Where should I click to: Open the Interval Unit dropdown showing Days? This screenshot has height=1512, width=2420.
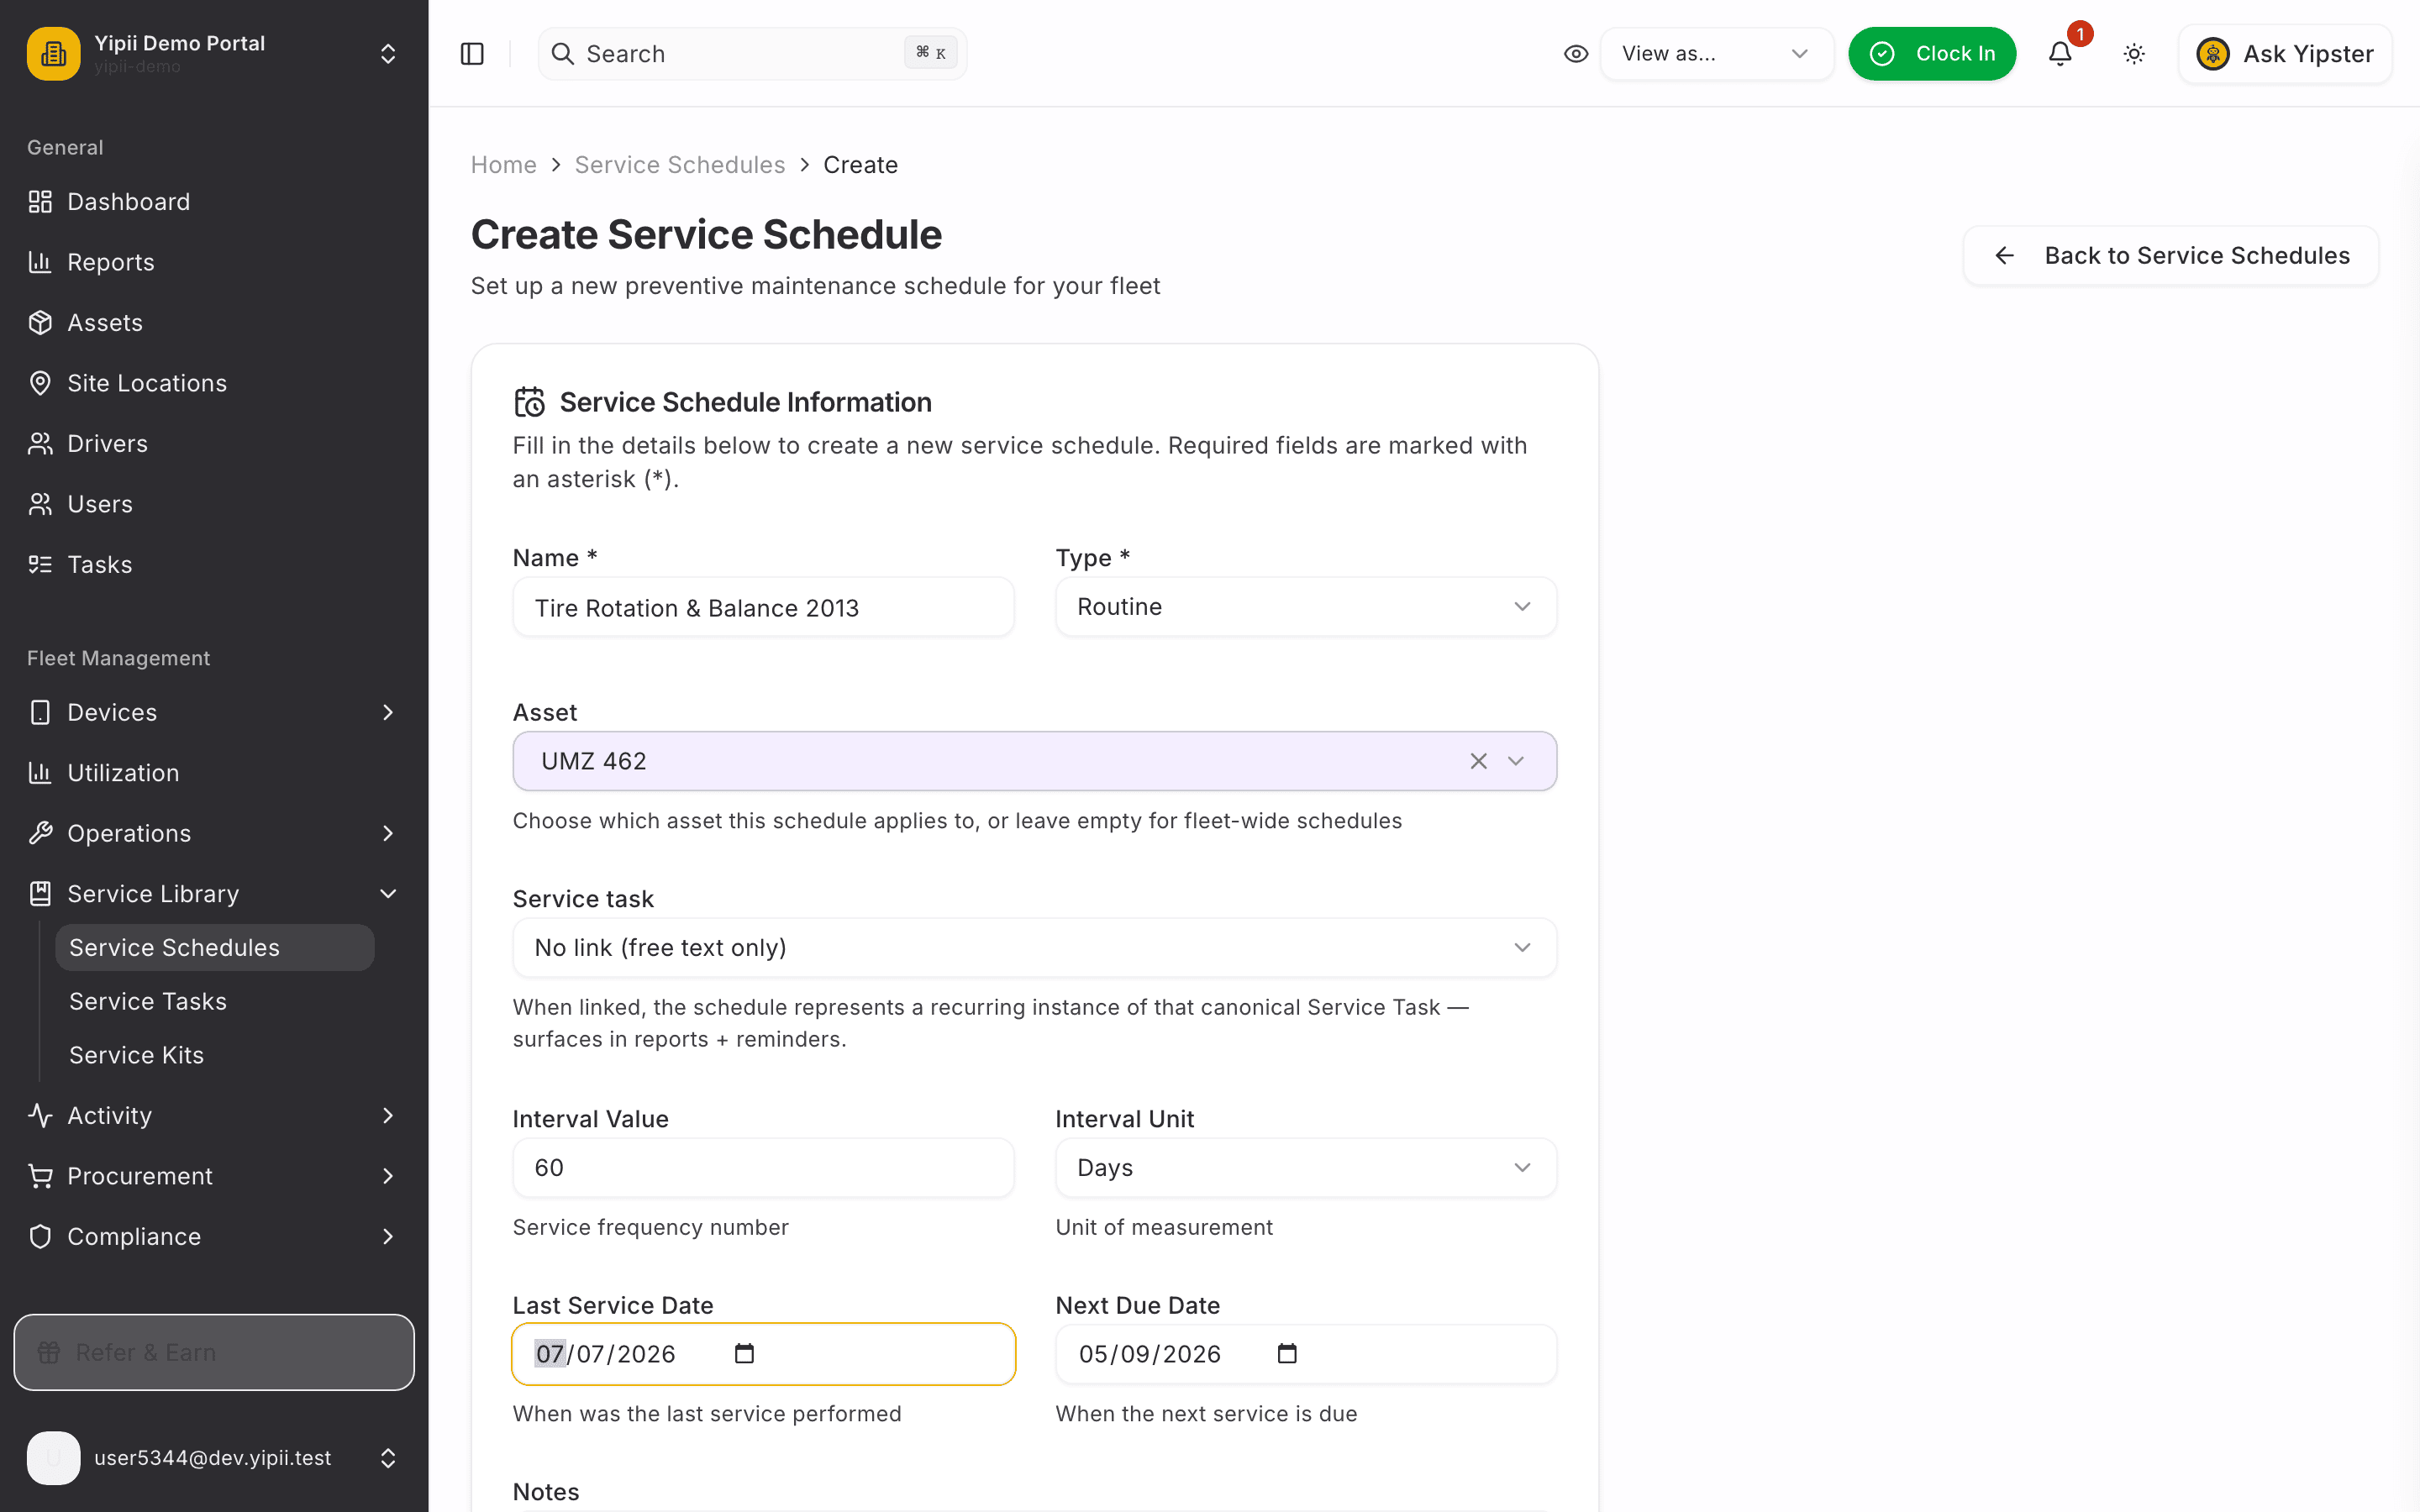(x=1306, y=1167)
